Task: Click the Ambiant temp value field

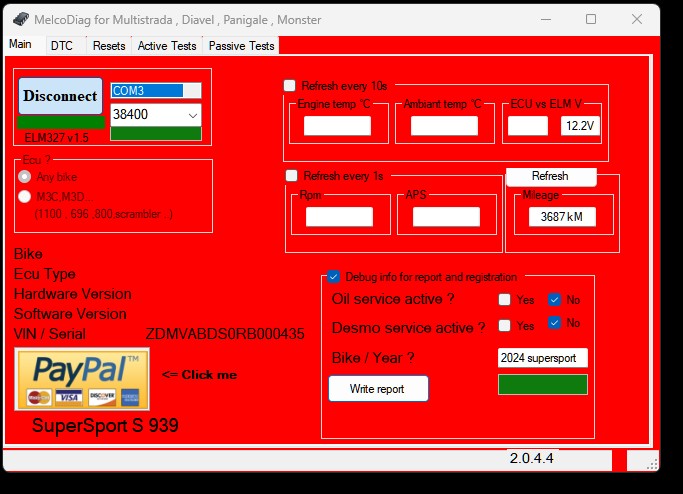Action: click(444, 126)
